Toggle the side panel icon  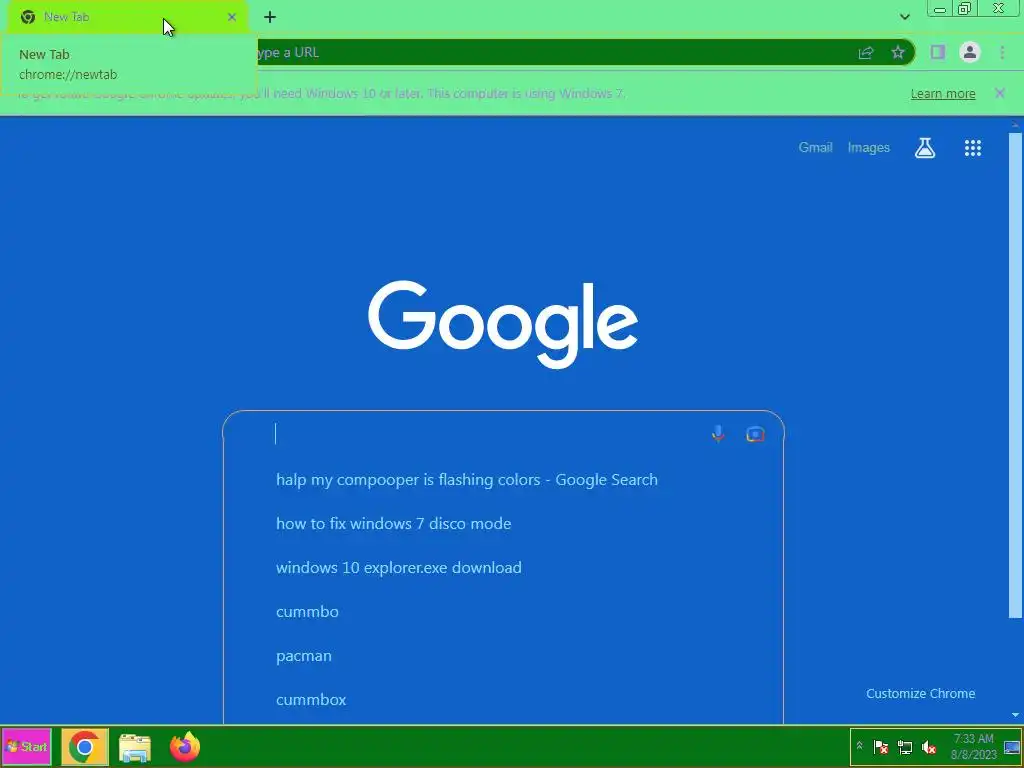(x=938, y=52)
